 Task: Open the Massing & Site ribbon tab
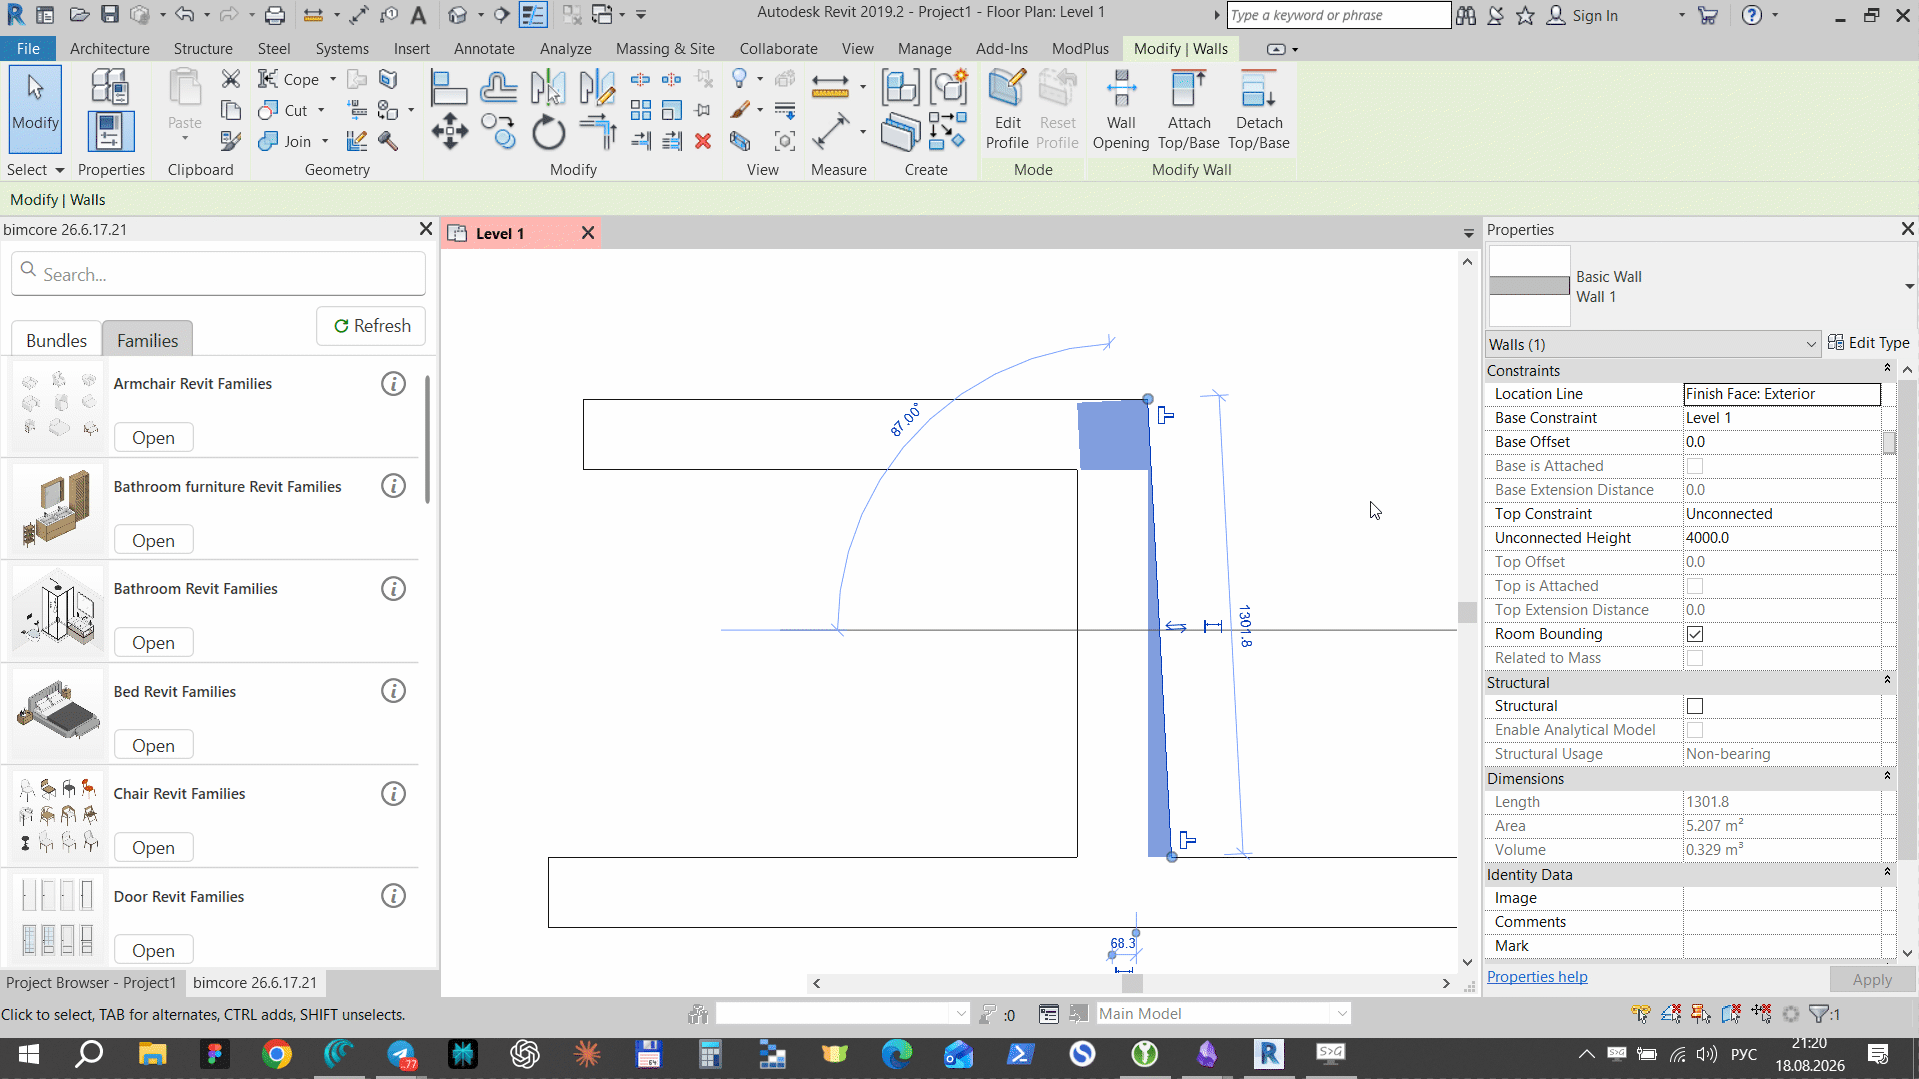point(665,48)
